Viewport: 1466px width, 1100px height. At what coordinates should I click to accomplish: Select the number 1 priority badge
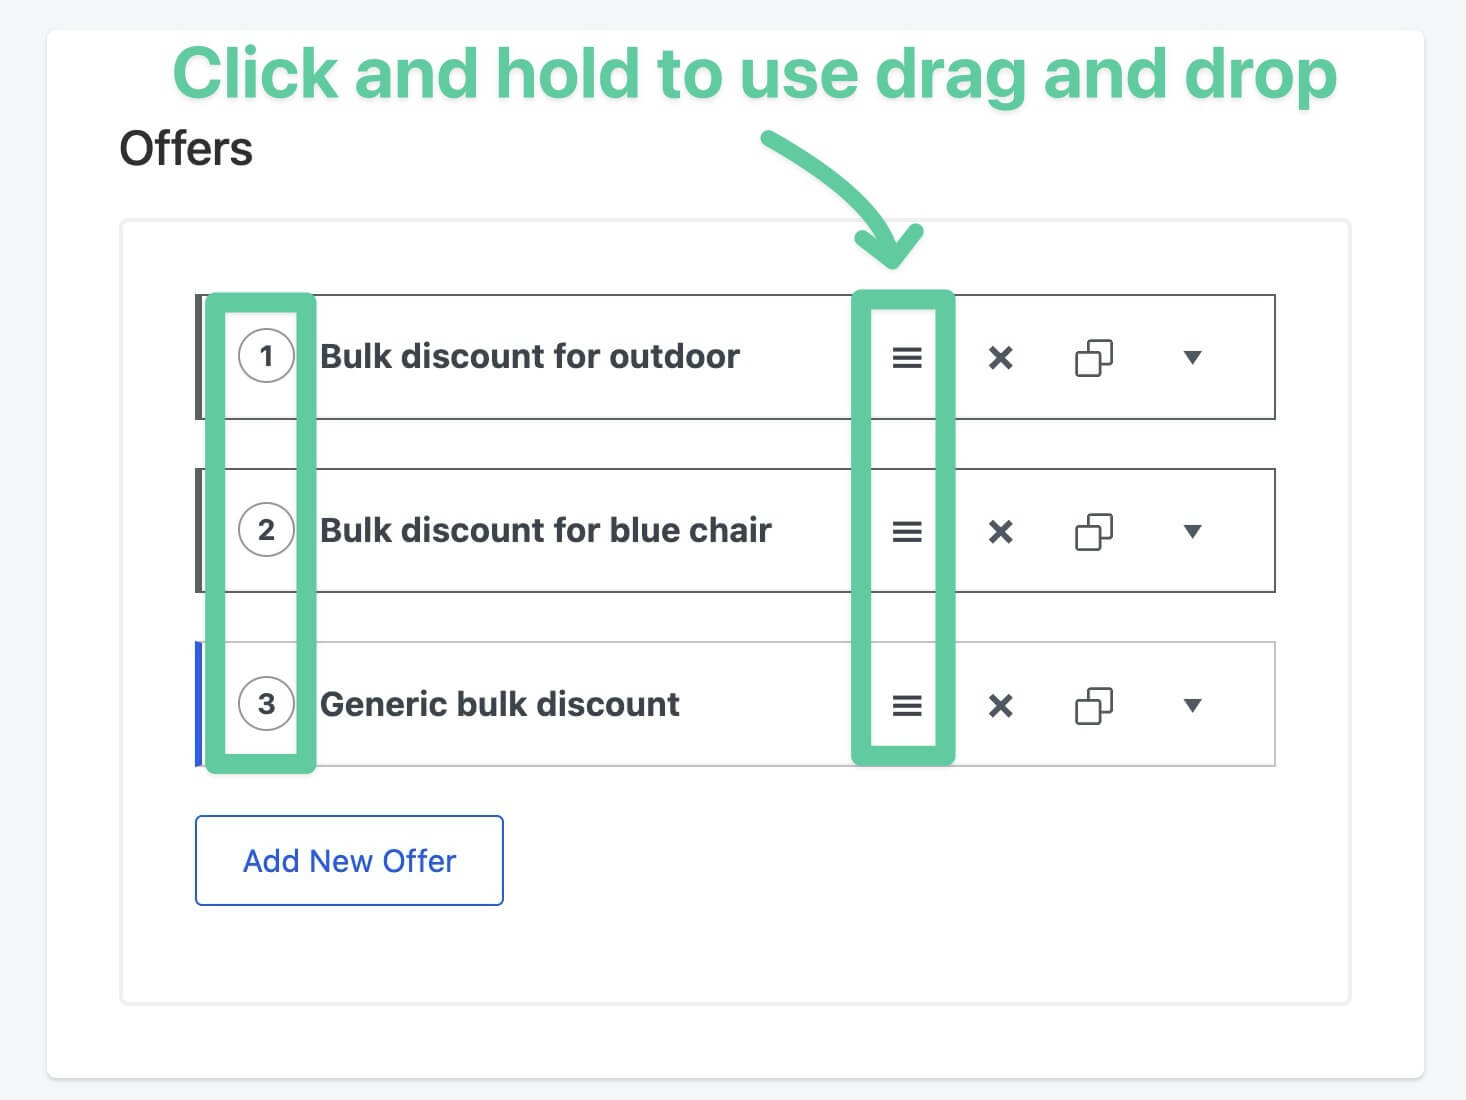[x=266, y=356]
